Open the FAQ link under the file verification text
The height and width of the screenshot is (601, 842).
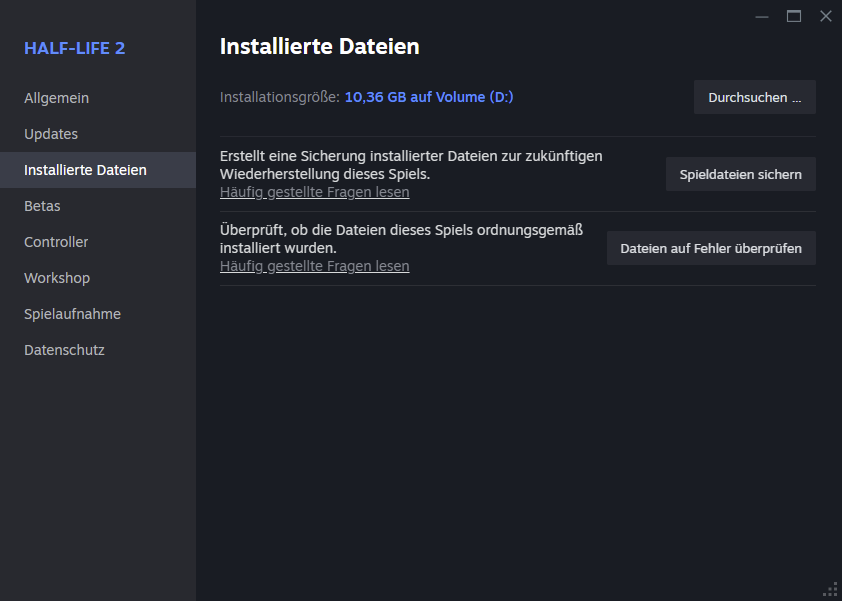click(x=314, y=266)
